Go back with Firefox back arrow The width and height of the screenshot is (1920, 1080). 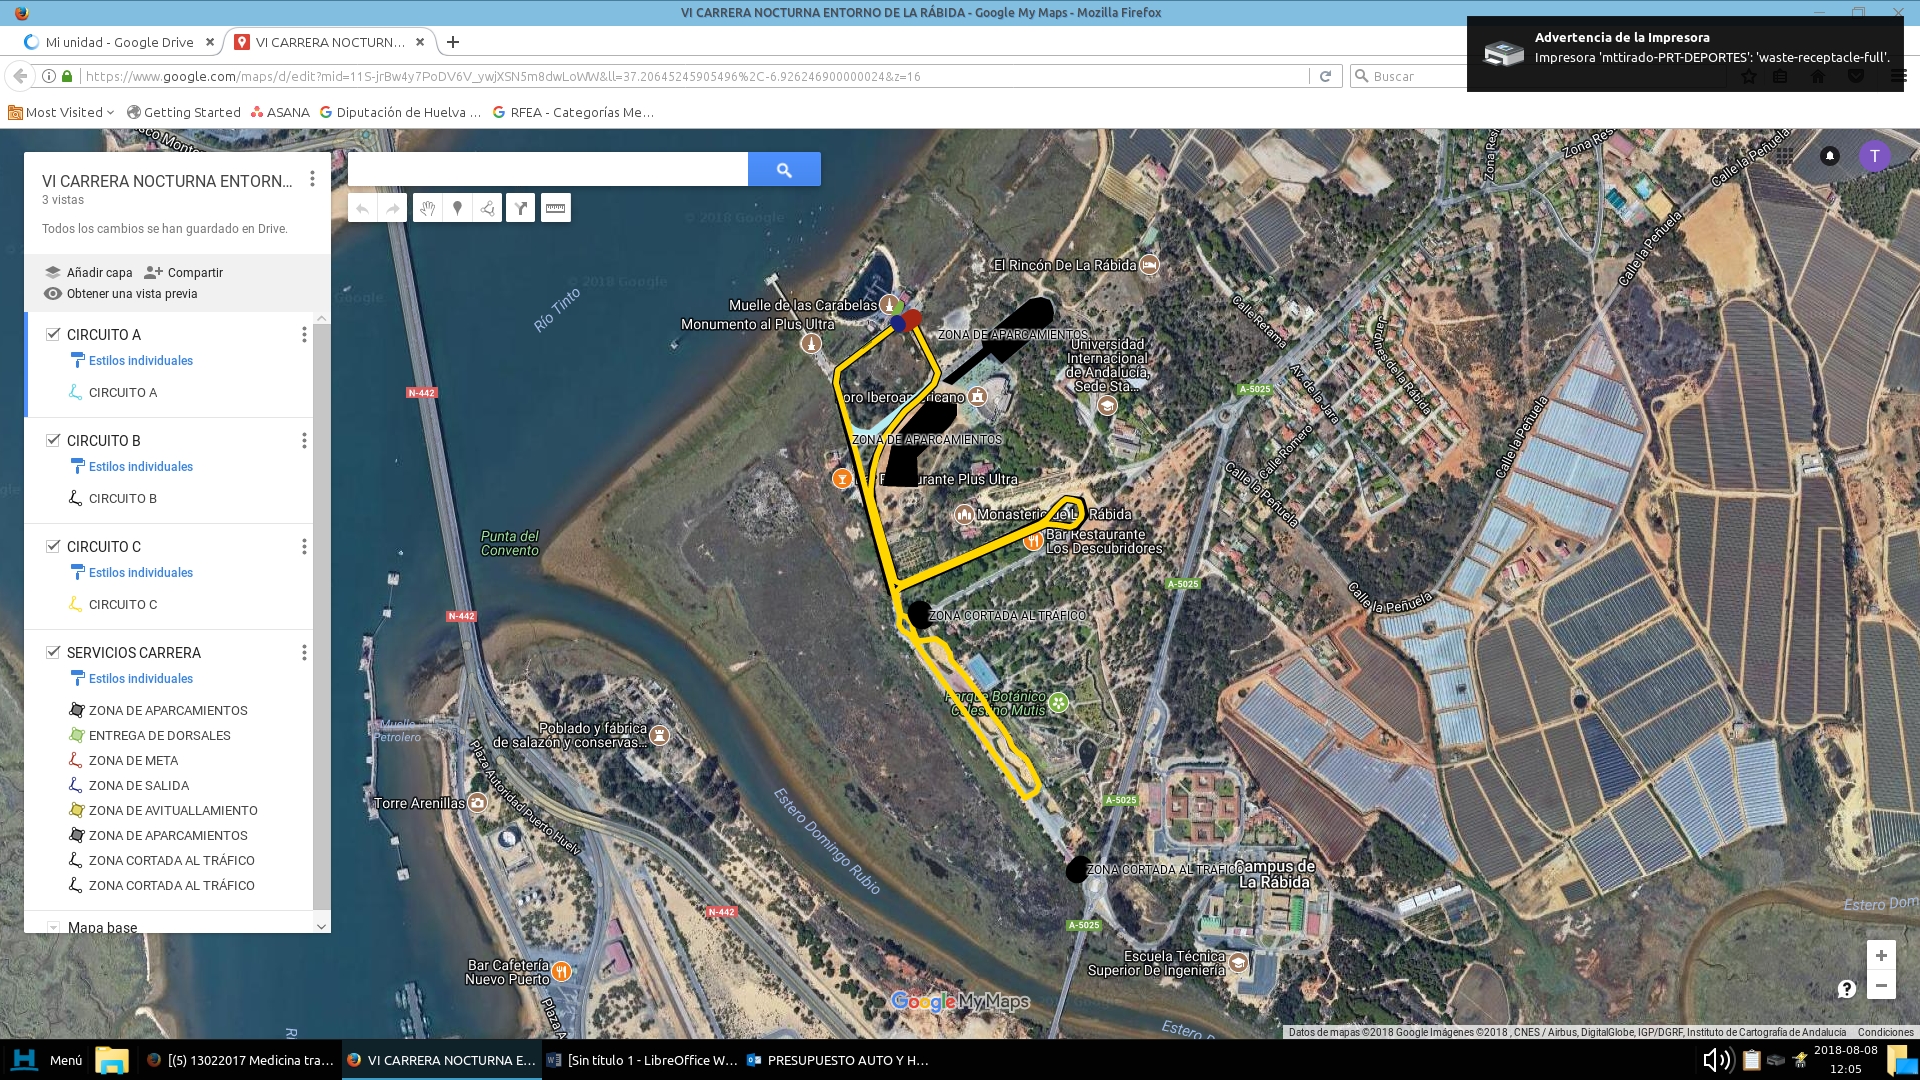(20, 76)
